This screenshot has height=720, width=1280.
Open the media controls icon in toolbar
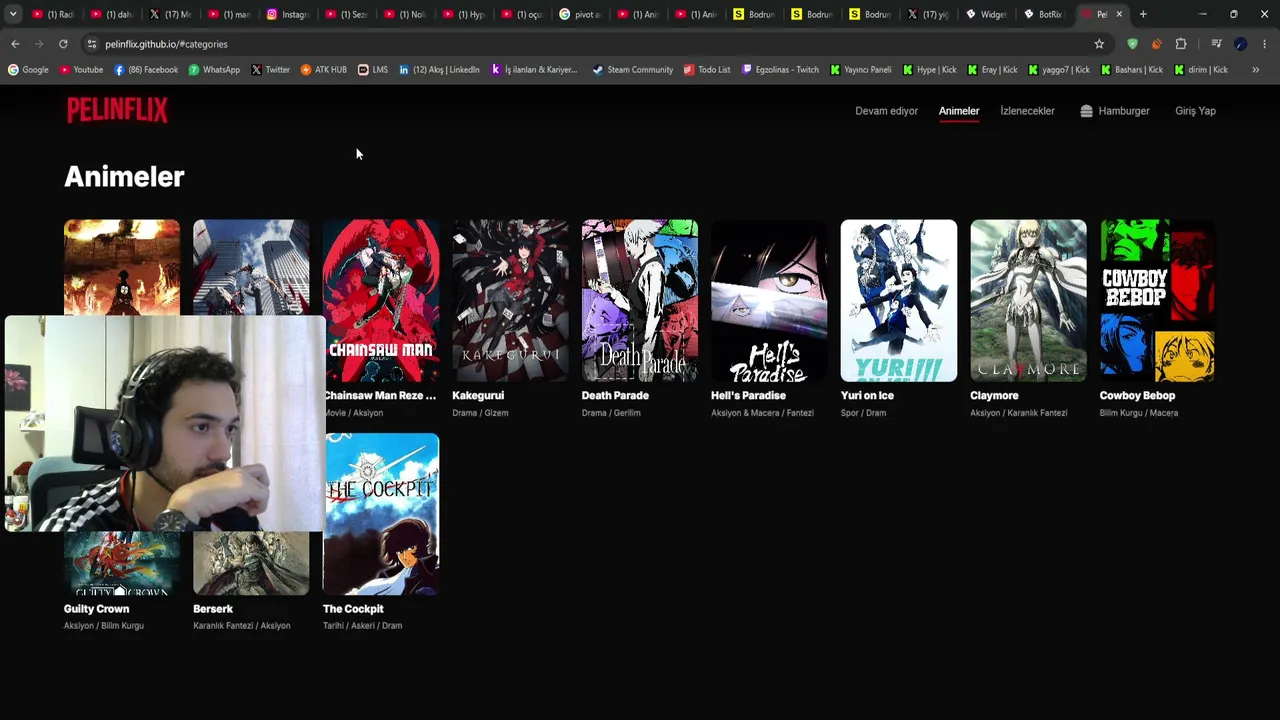click(x=1216, y=44)
